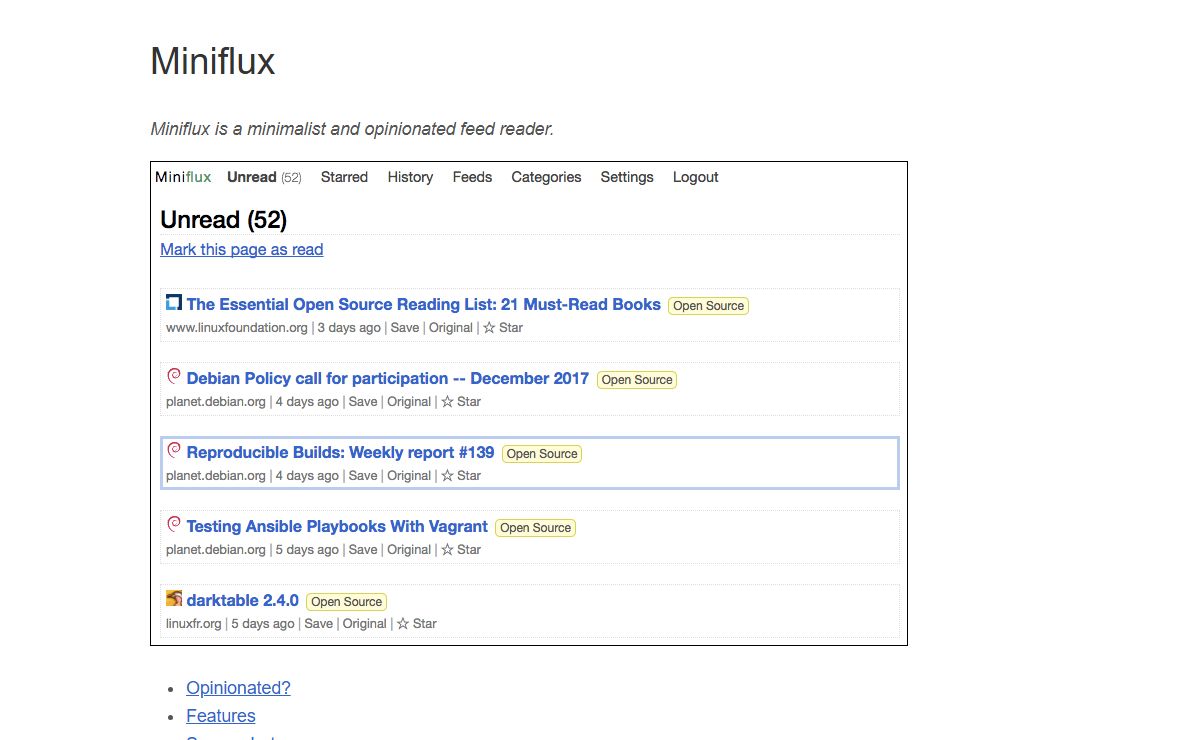Screen dimensions: 1200x740
Task: Open Original link for Essential Open Source Reading List
Action: coord(451,328)
